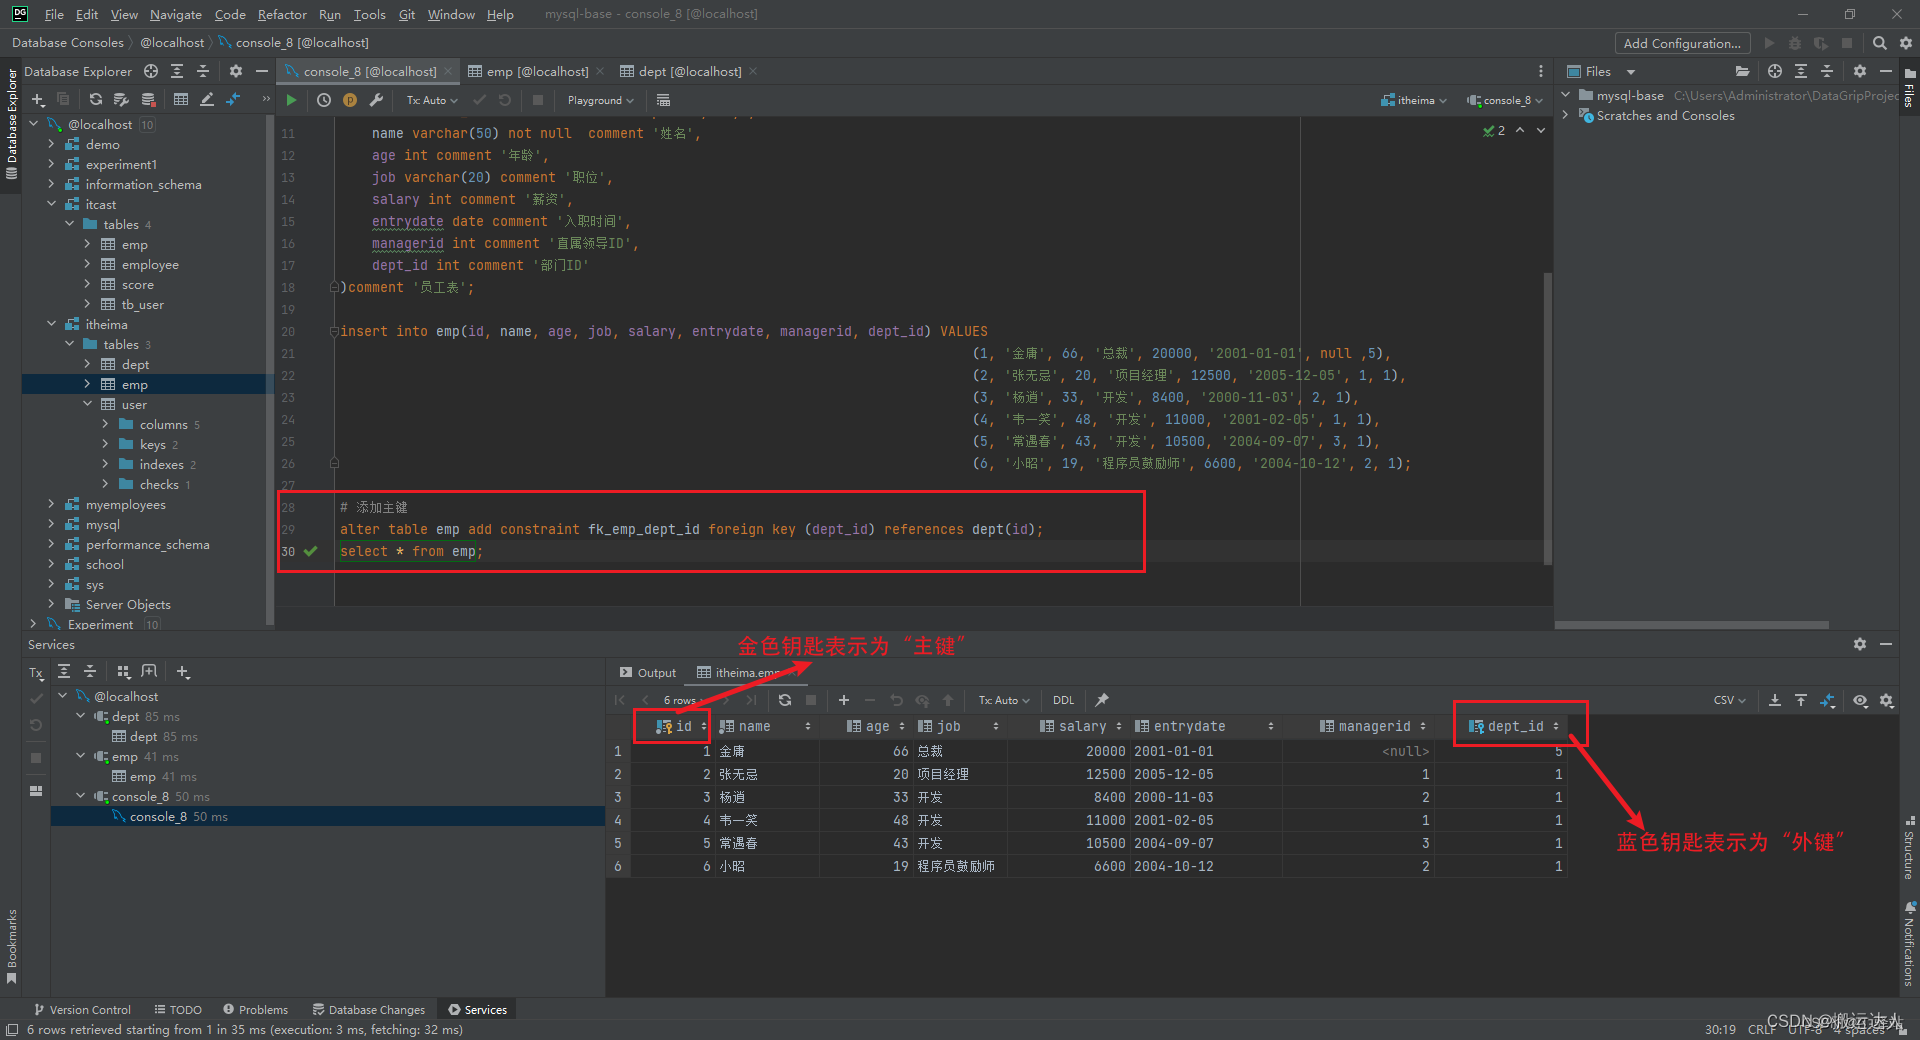This screenshot has height=1040, width=1920.
Task: Toggle in-editor results icon in console toolbar
Action: coord(663,100)
